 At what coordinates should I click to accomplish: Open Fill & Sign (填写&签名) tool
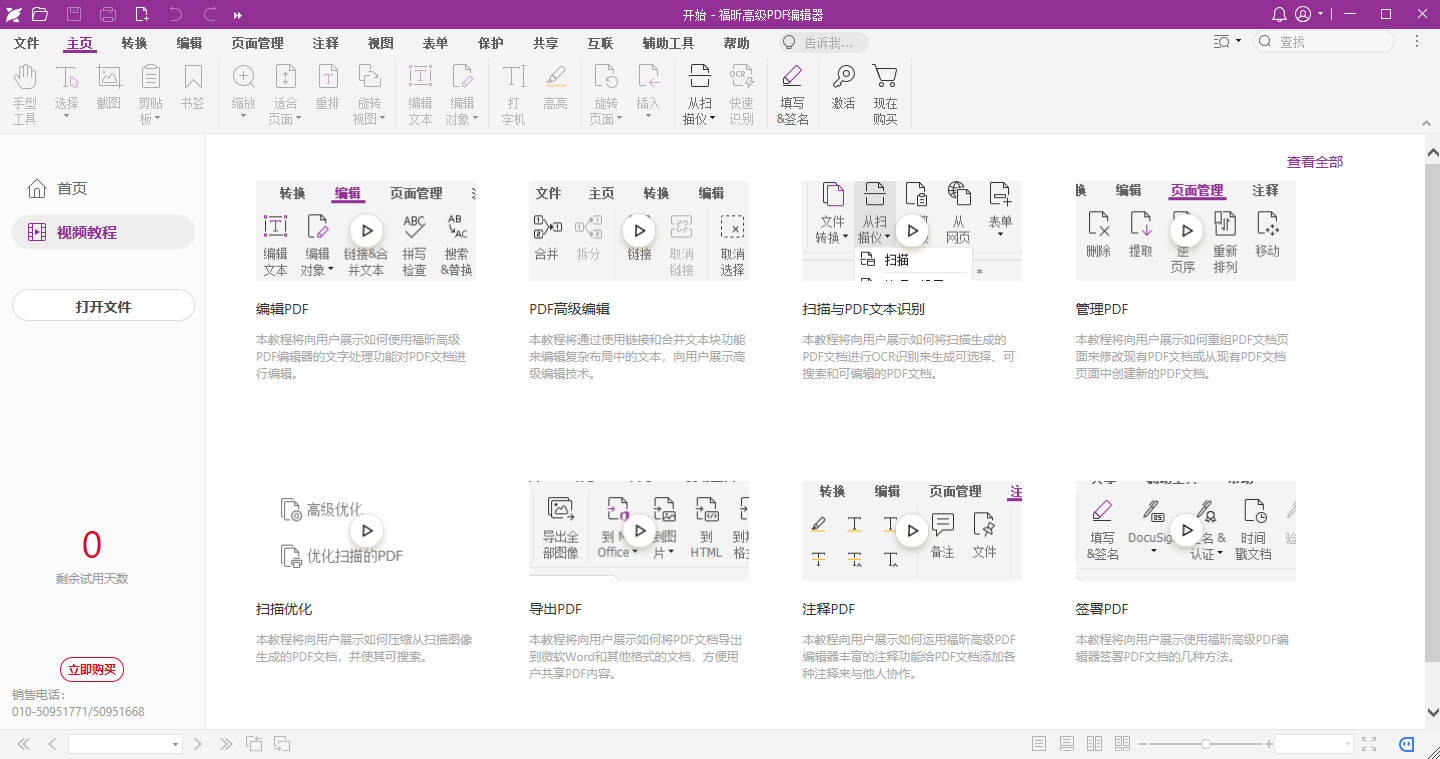(792, 94)
